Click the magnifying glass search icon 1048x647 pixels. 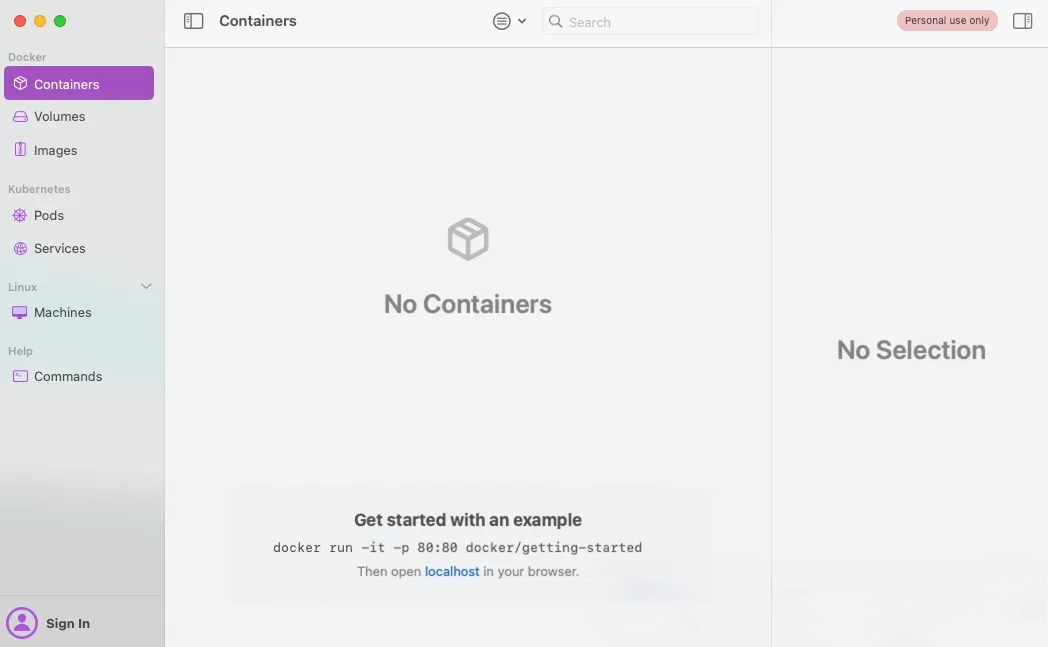[556, 22]
